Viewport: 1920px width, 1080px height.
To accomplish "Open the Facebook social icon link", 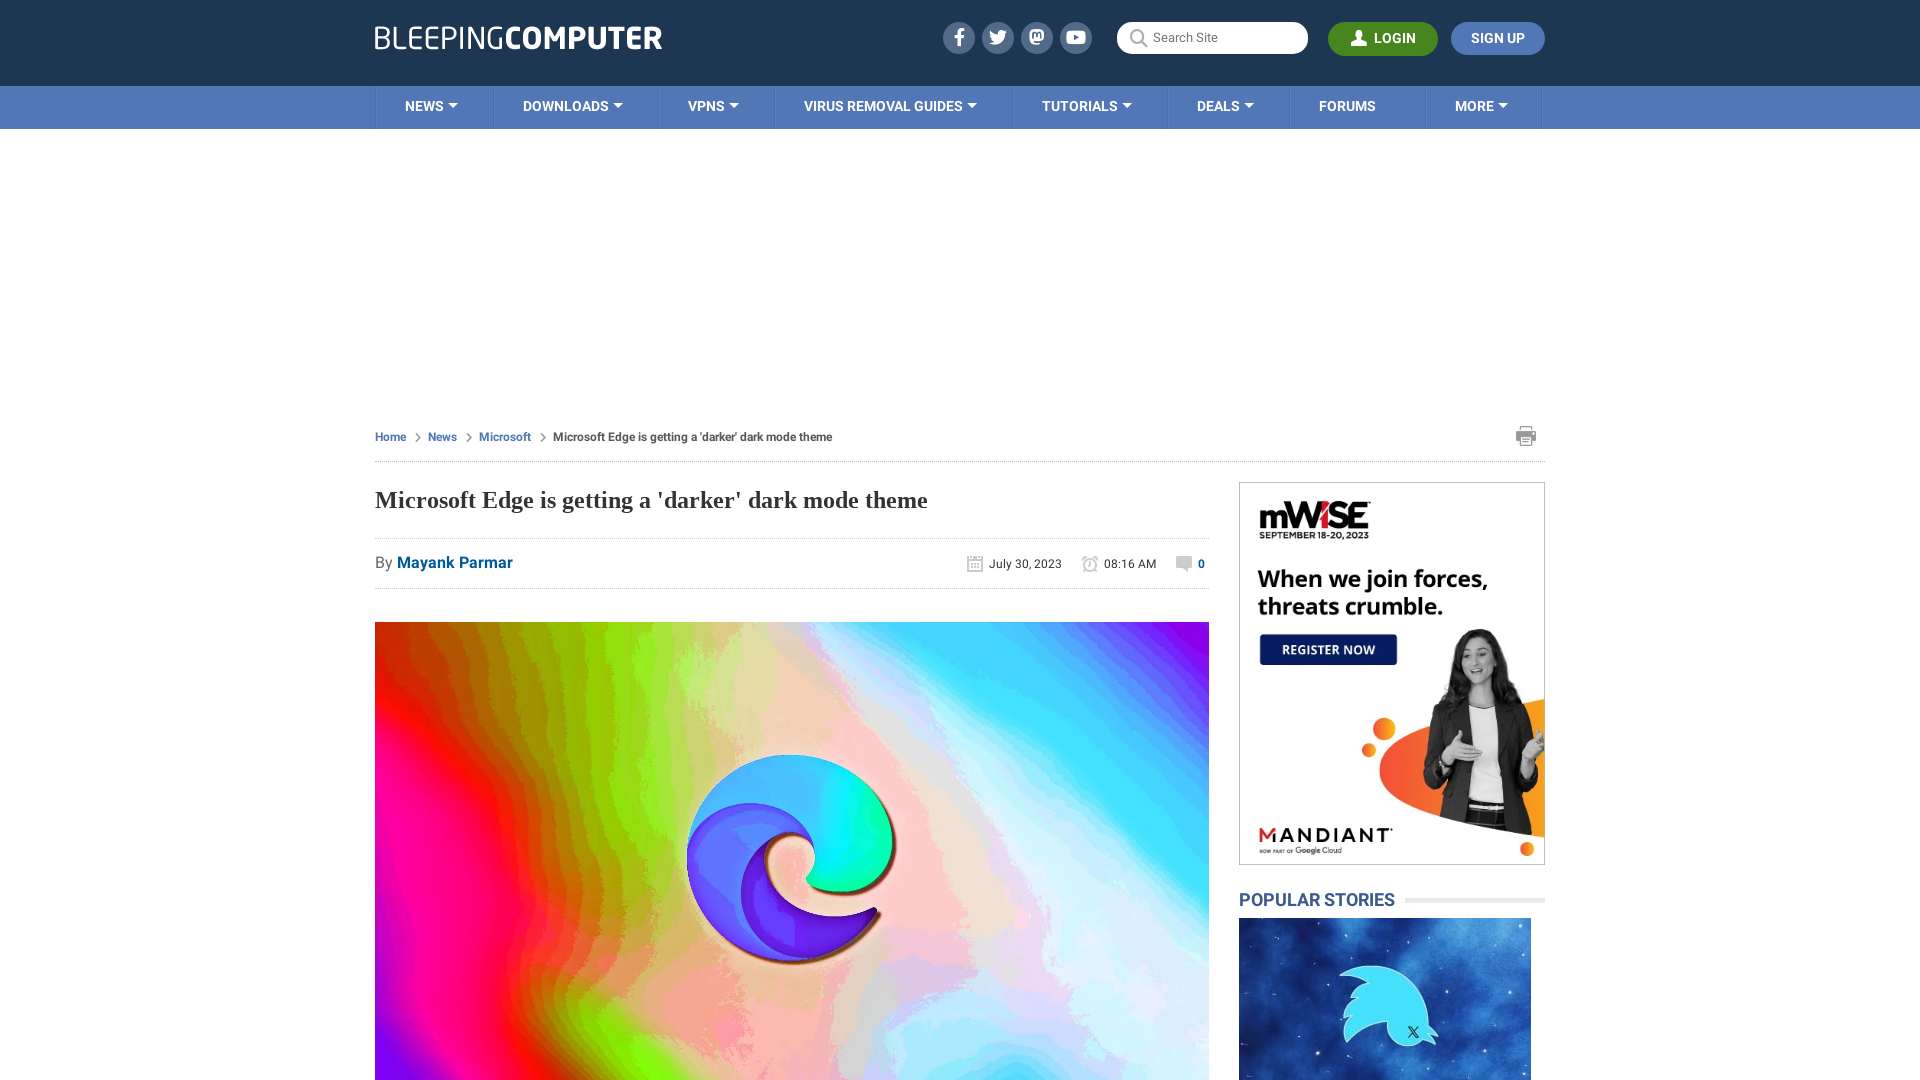I will tap(959, 37).
